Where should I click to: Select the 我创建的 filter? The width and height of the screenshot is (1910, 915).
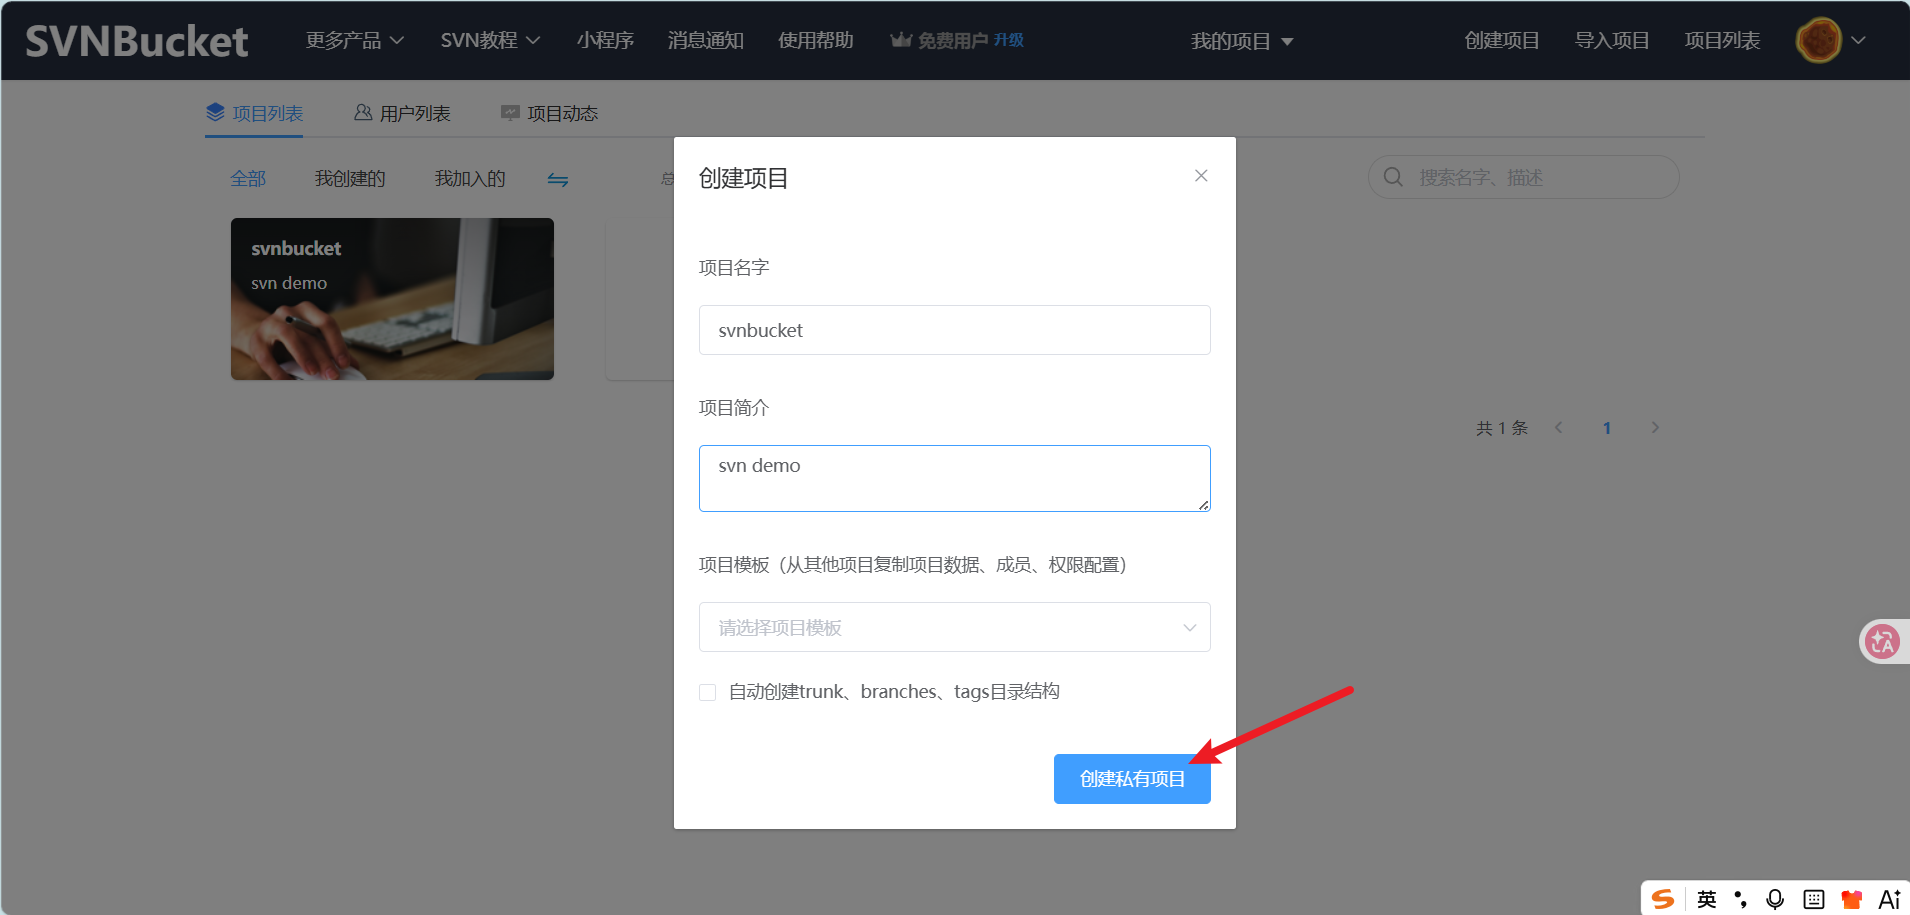(350, 178)
